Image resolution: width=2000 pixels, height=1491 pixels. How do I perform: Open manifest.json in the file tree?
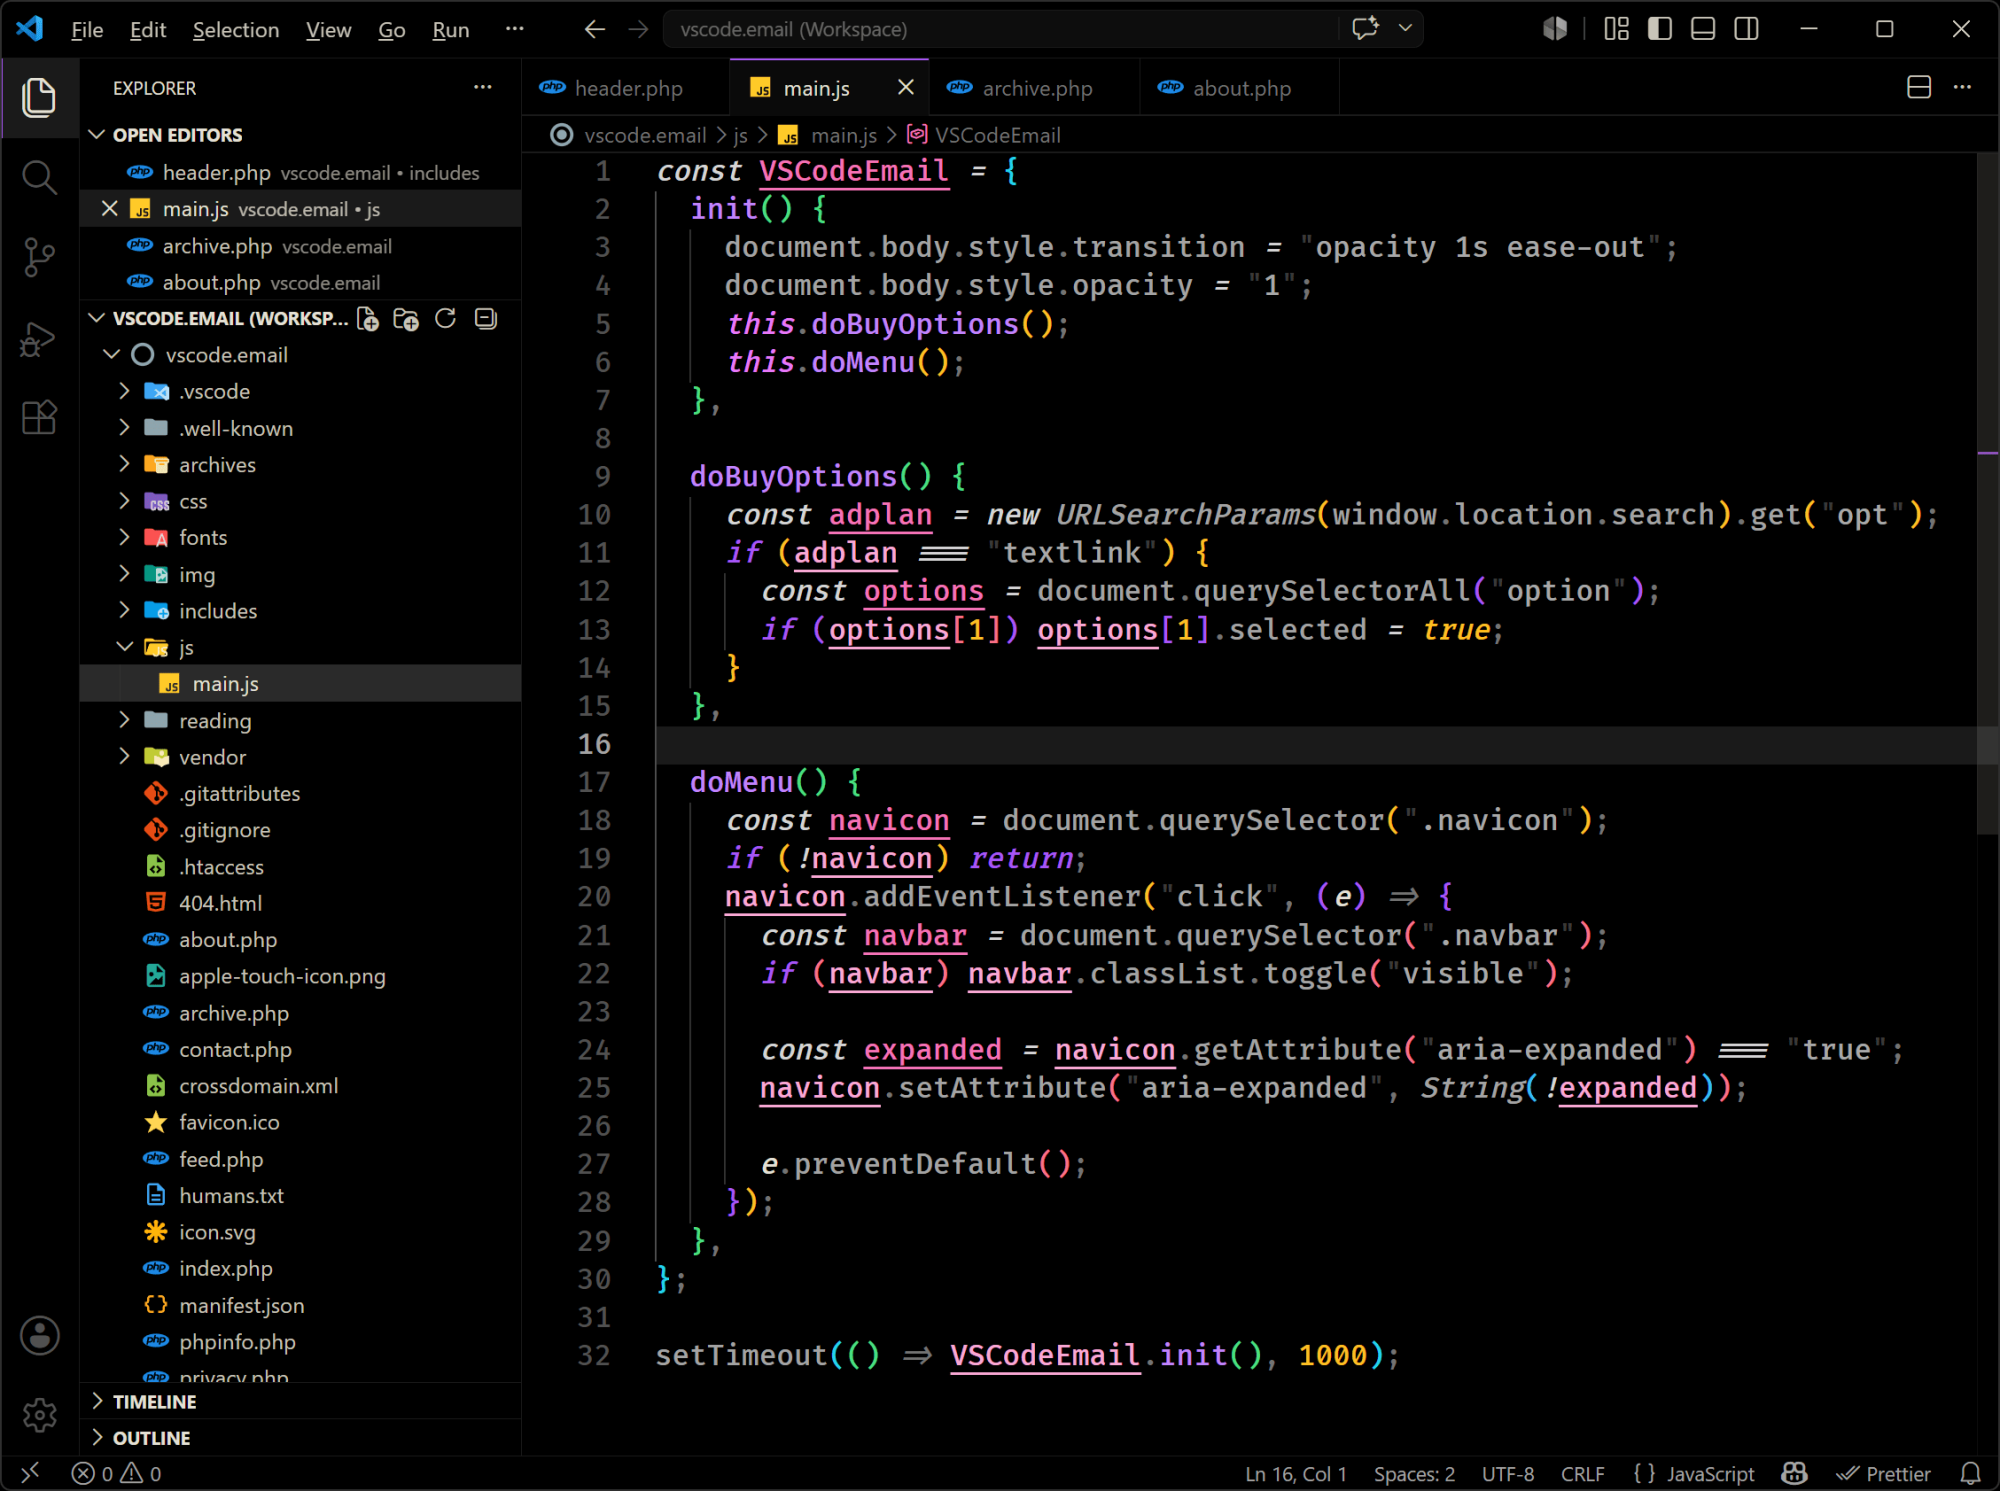coord(241,1305)
